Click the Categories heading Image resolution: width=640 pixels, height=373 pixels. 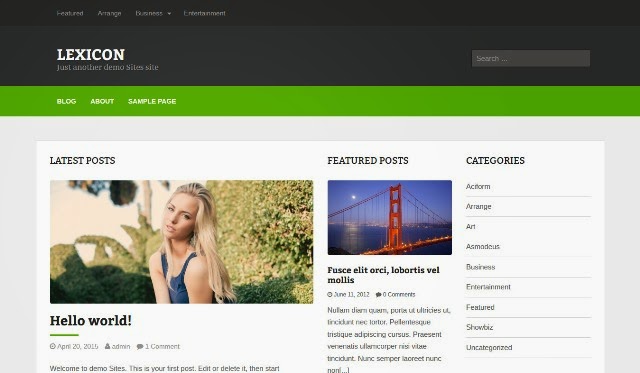[x=495, y=161]
